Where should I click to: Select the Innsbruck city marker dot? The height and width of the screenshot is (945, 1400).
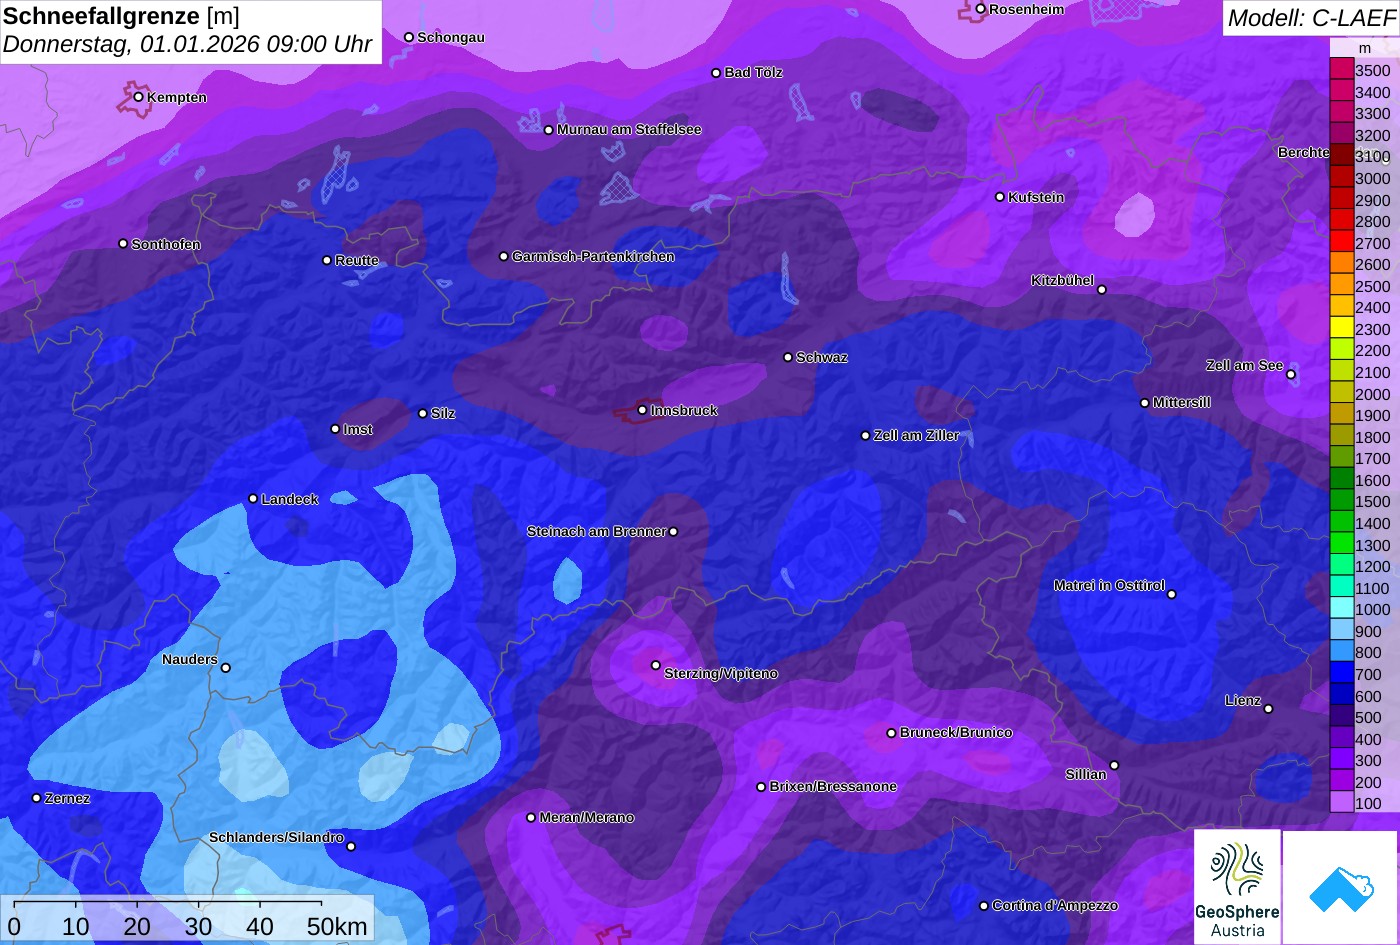click(642, 410)
